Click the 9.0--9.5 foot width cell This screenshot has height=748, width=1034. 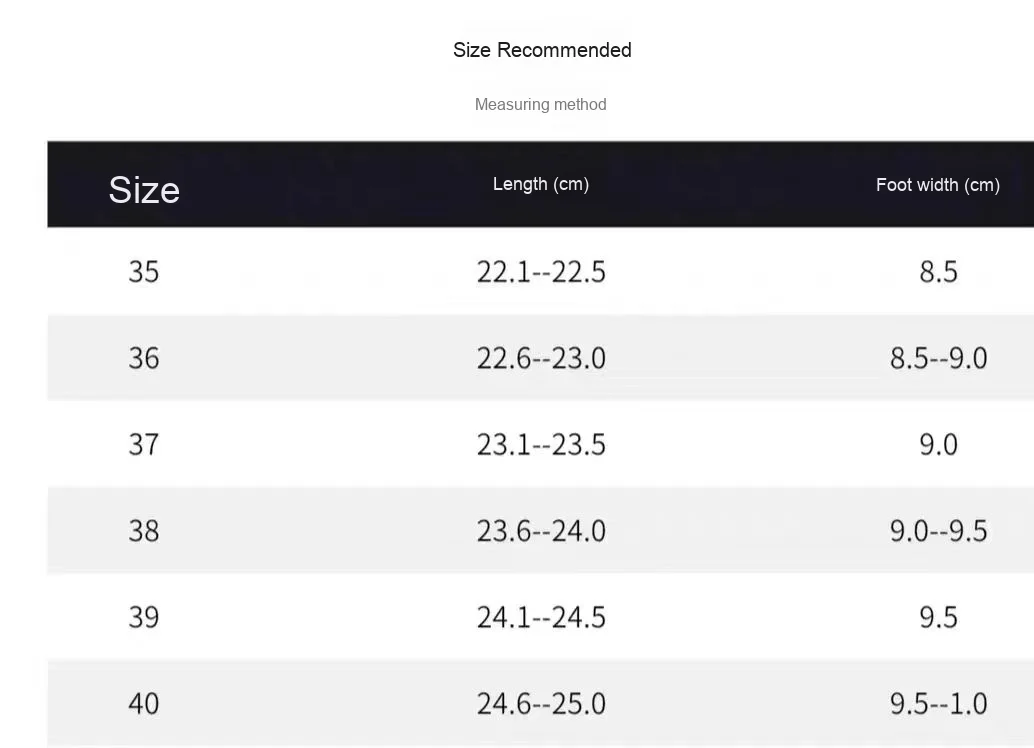pos(938,530)
